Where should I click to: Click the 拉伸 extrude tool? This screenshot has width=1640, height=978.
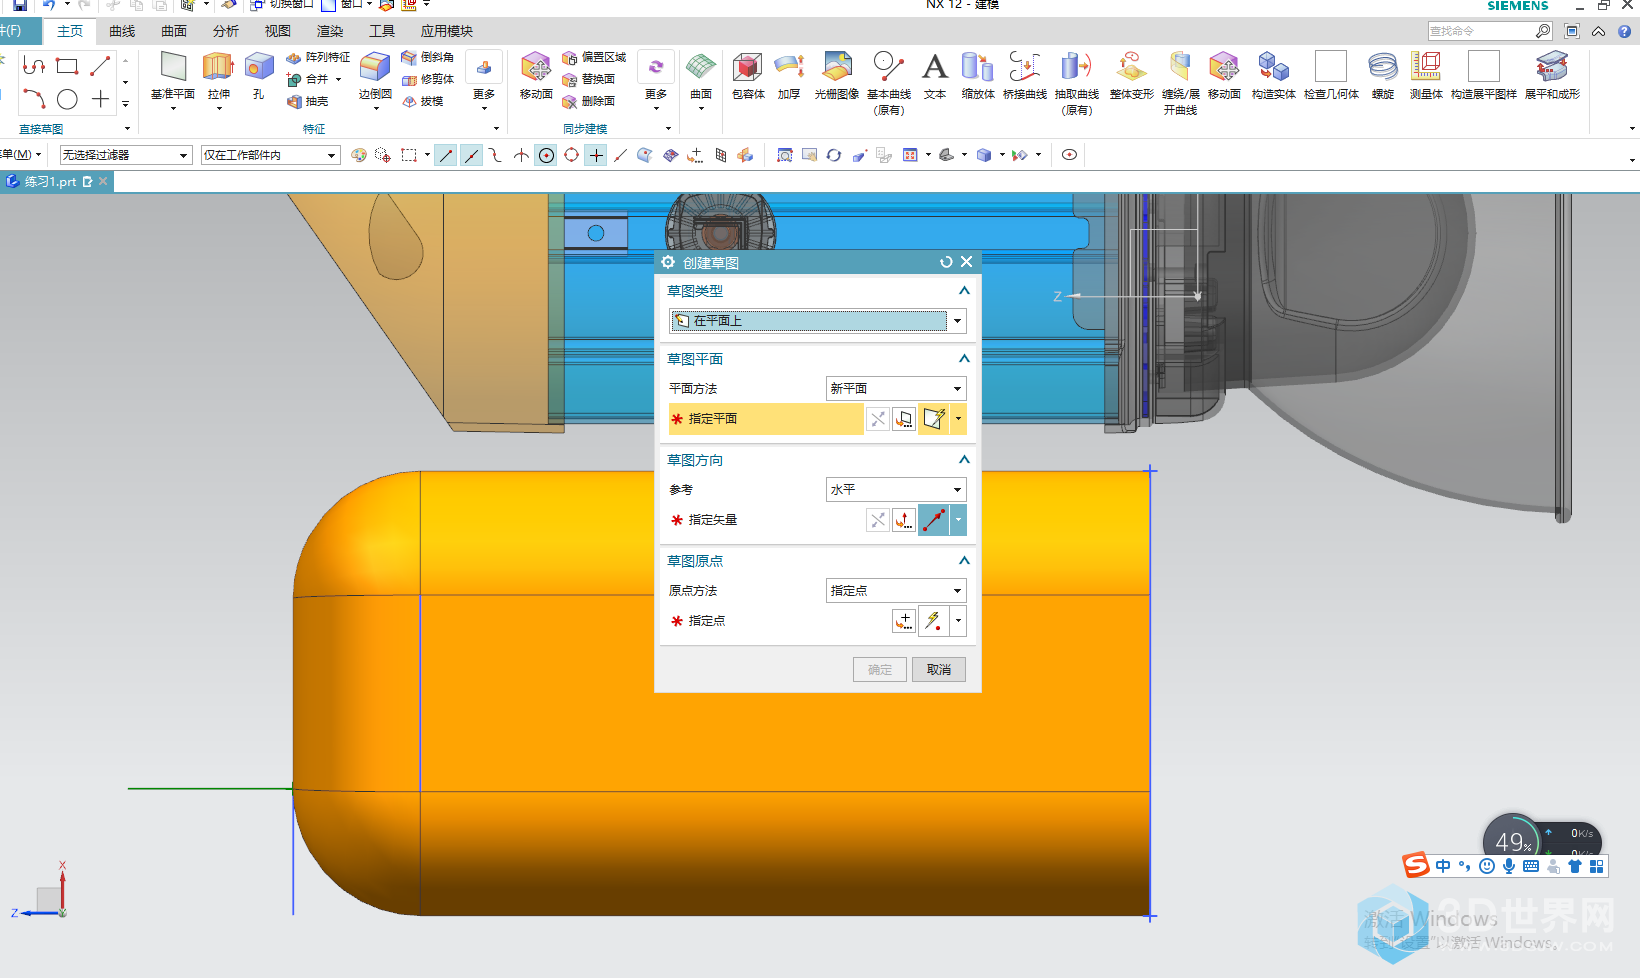[x=218, y=75]
